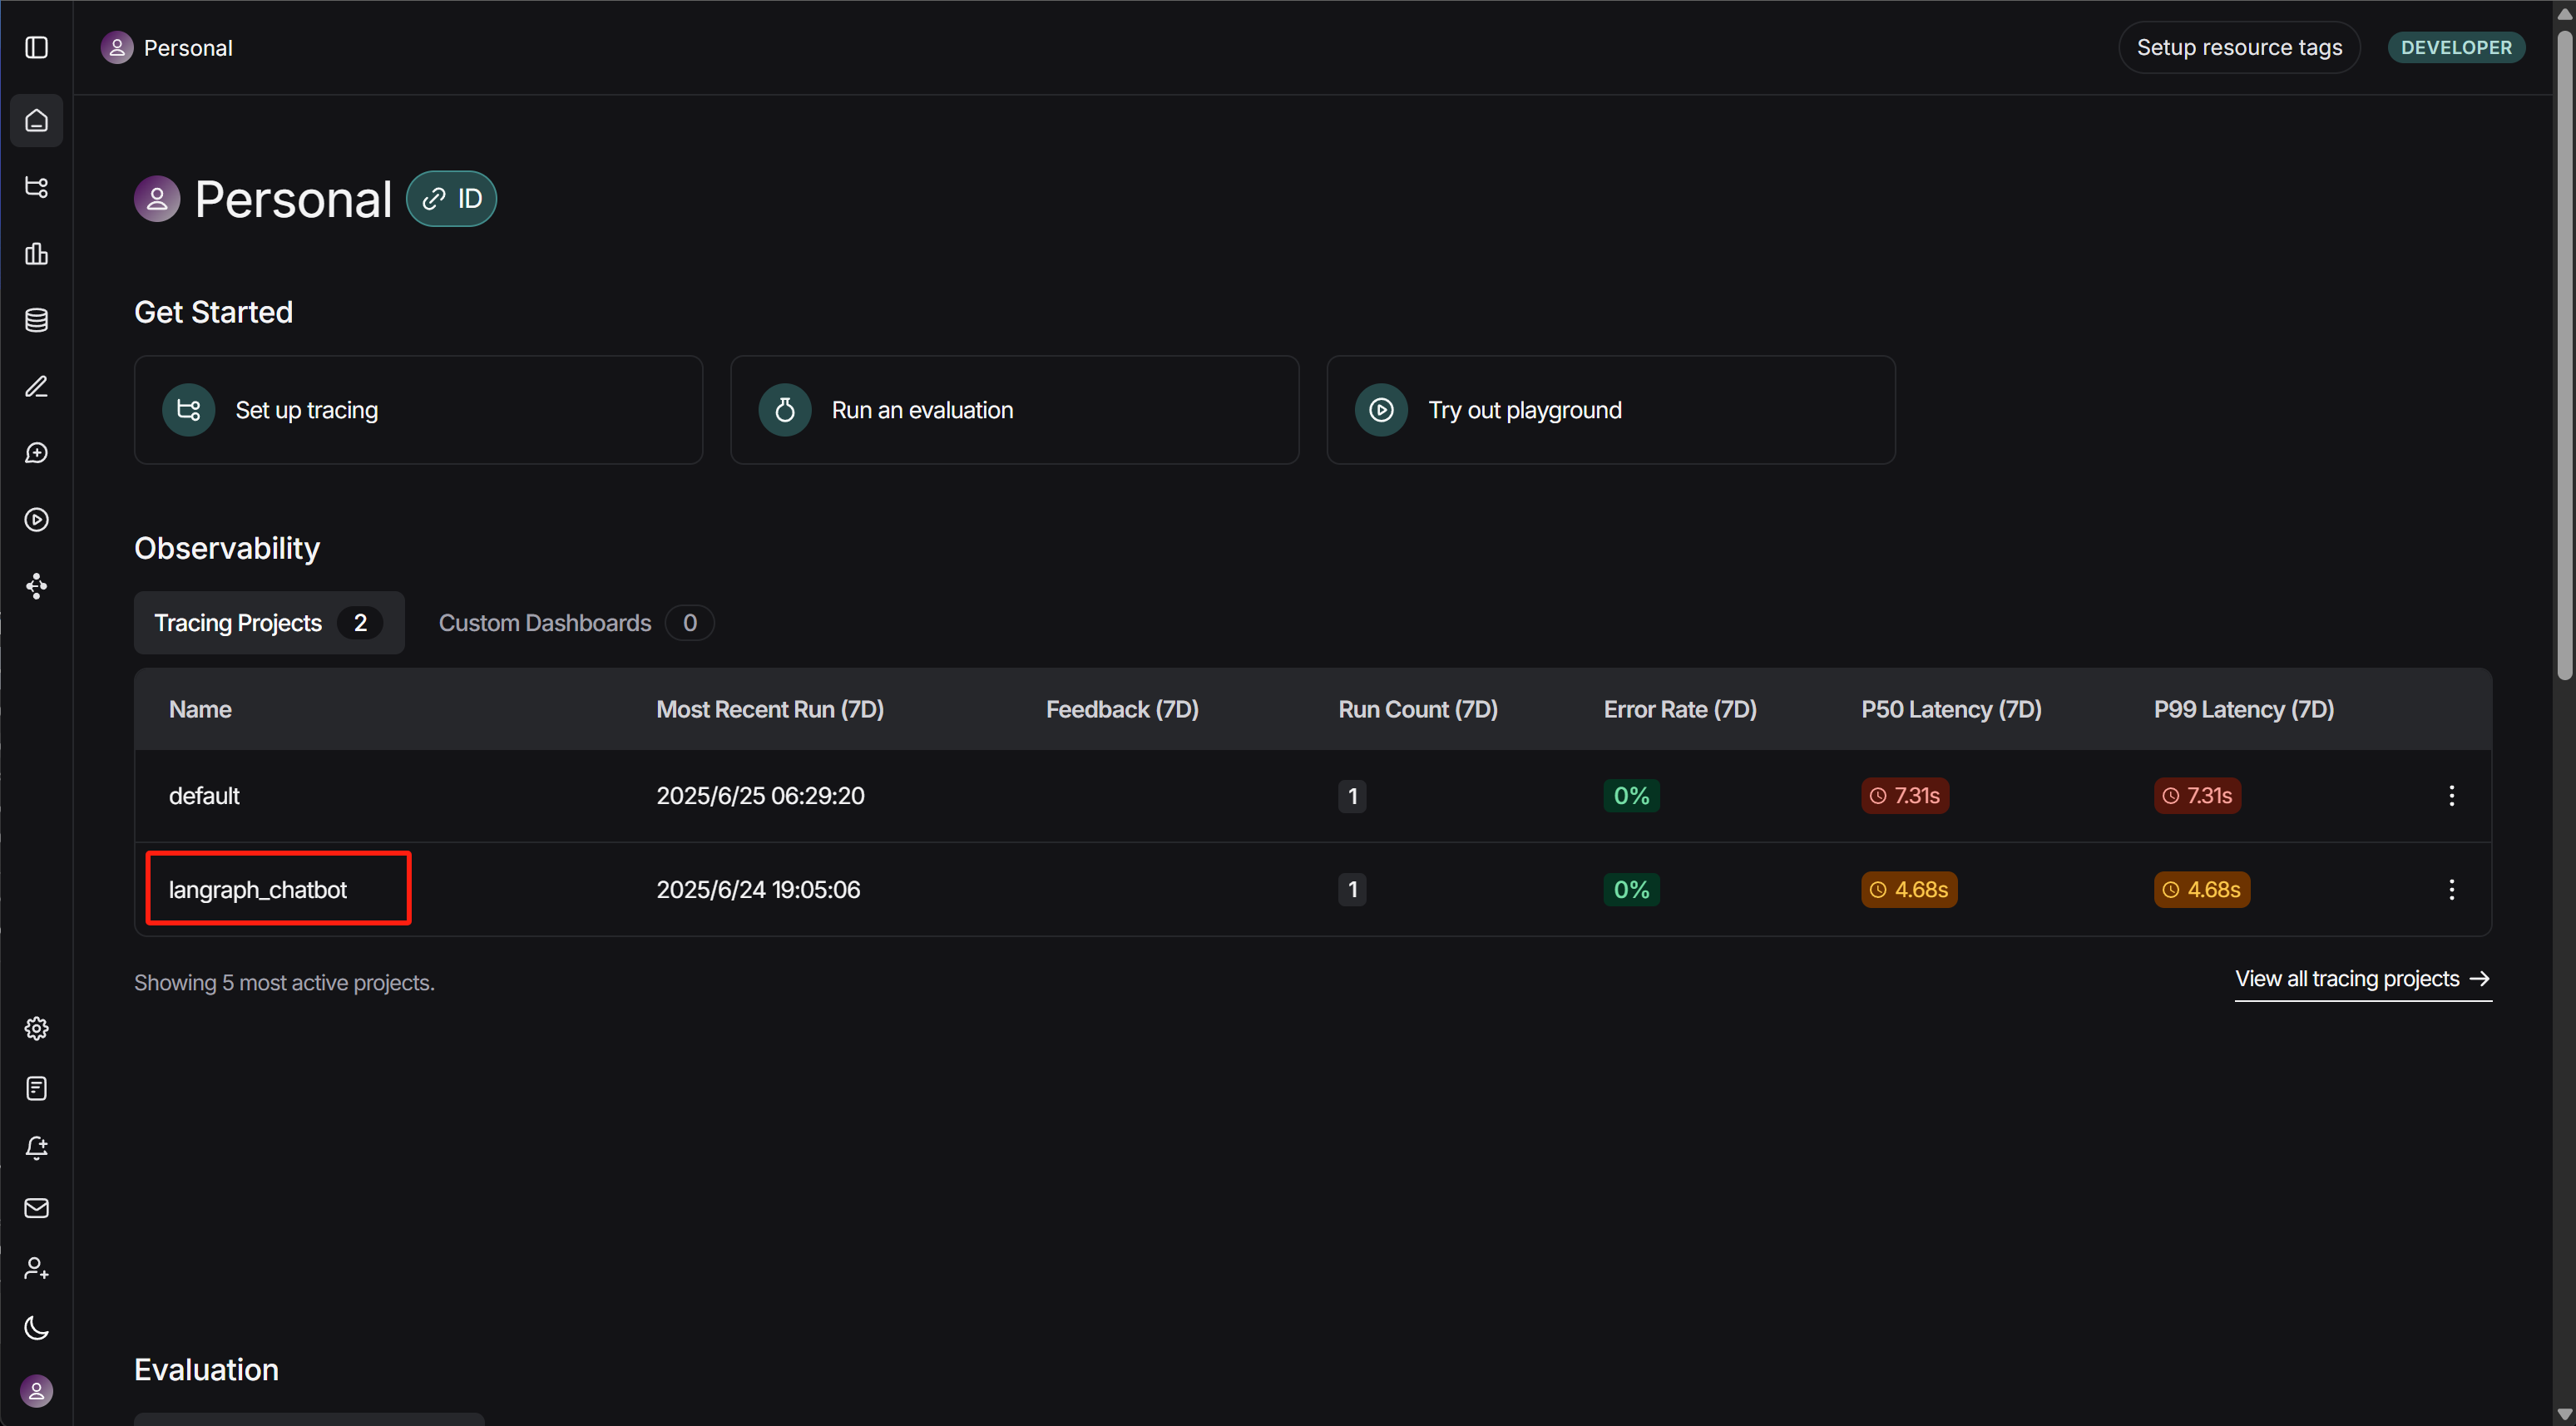This screenshot has height=1426, width=2576.
Task: Open Datasets database icon in sidebar
Action: pos(36,320)
